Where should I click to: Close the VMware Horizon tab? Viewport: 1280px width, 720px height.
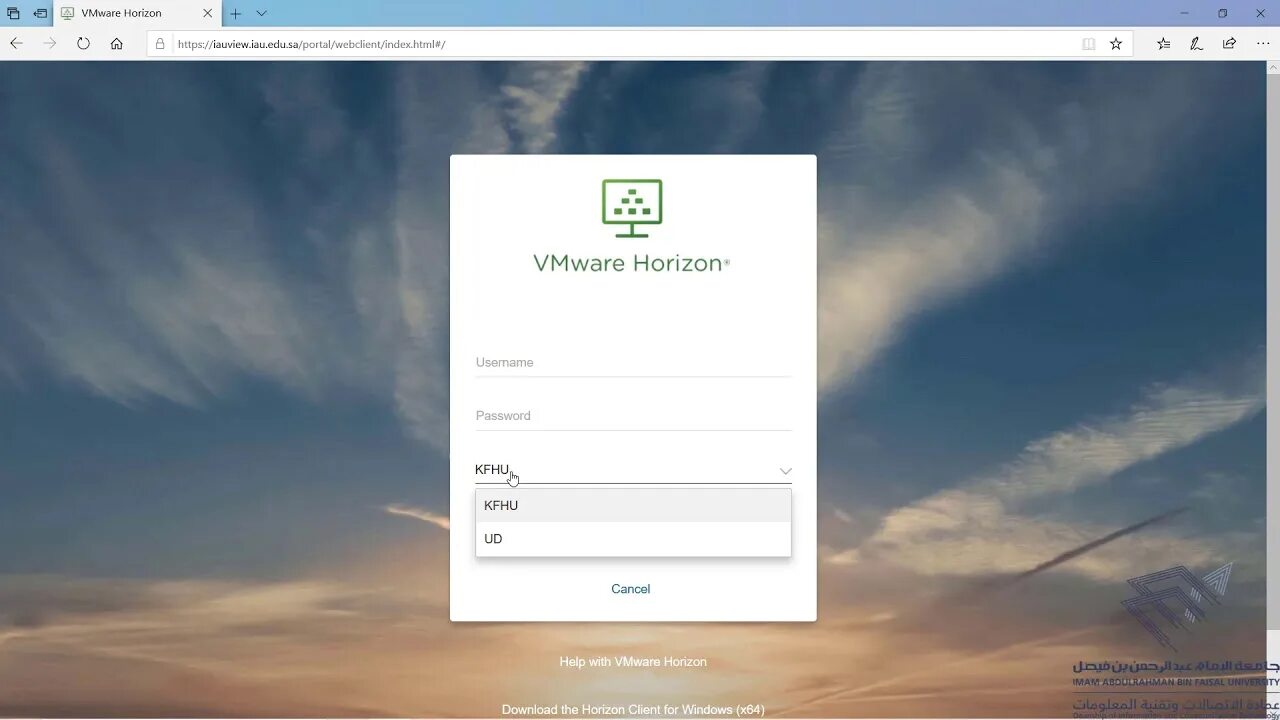(208, 13)
